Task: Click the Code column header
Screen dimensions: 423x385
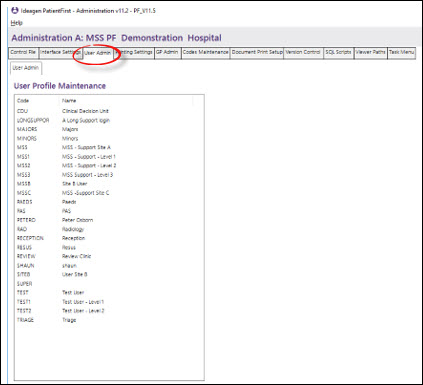Action: [37, 101]
